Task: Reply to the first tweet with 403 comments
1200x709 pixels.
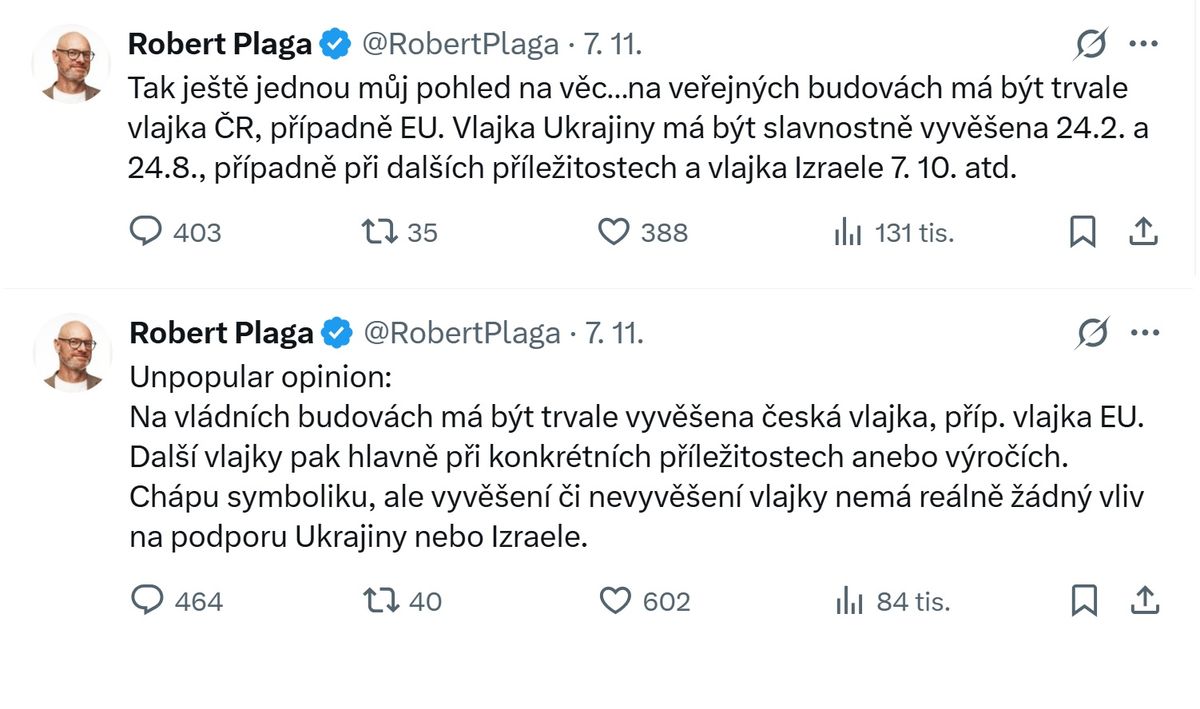Action: 147,232
